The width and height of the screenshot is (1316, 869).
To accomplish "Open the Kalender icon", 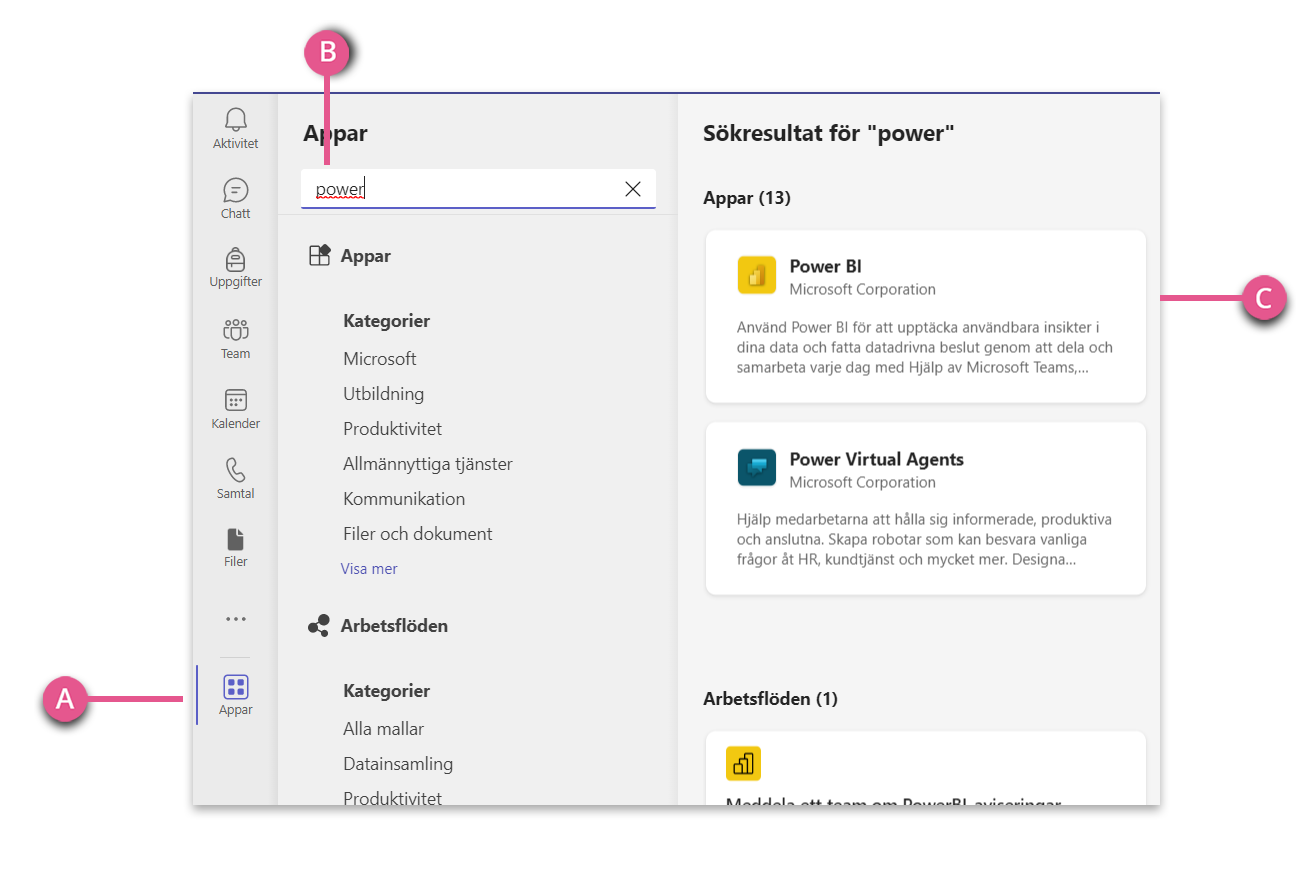I will [x=235, y=400].
